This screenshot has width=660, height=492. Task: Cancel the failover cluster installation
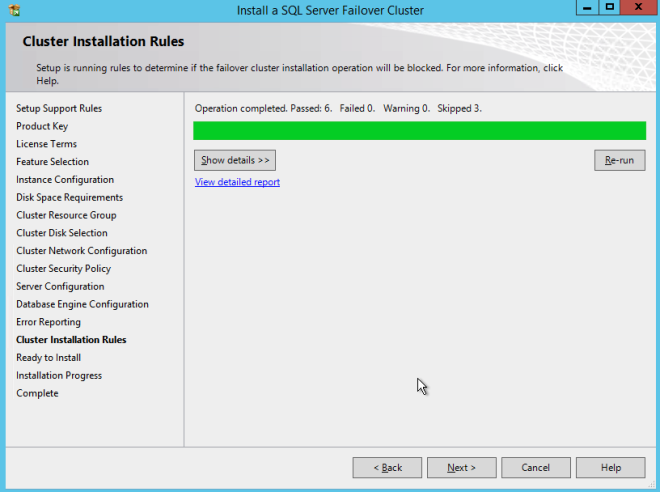coord(536,468)
